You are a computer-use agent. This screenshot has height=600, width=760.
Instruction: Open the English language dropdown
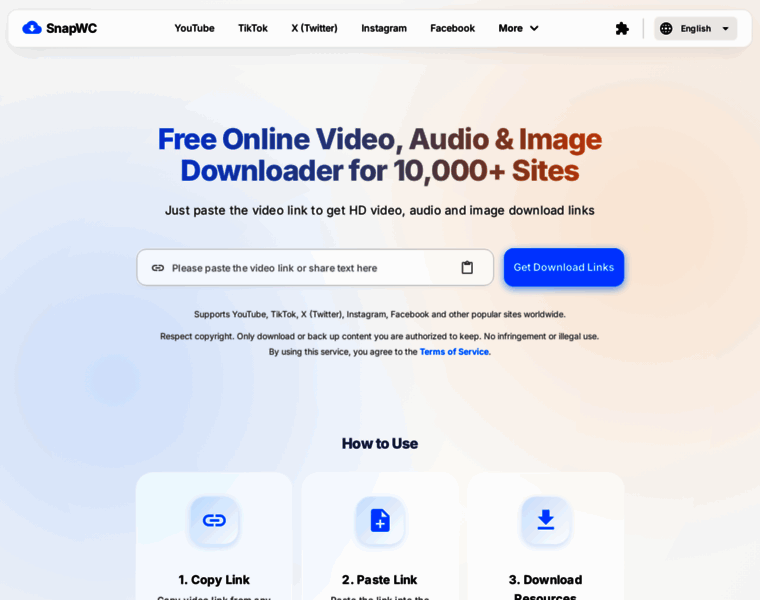tap(696, 29)
